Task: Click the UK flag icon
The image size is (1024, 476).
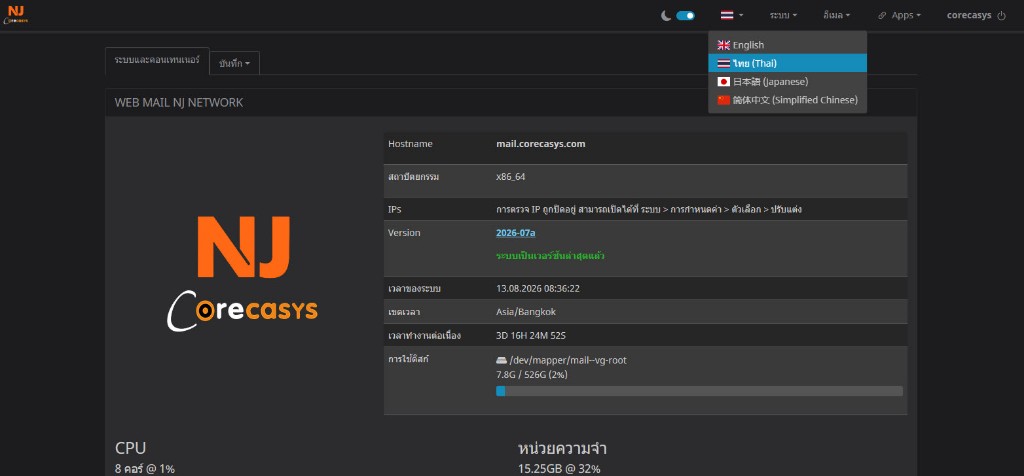Action: point(723,45)
